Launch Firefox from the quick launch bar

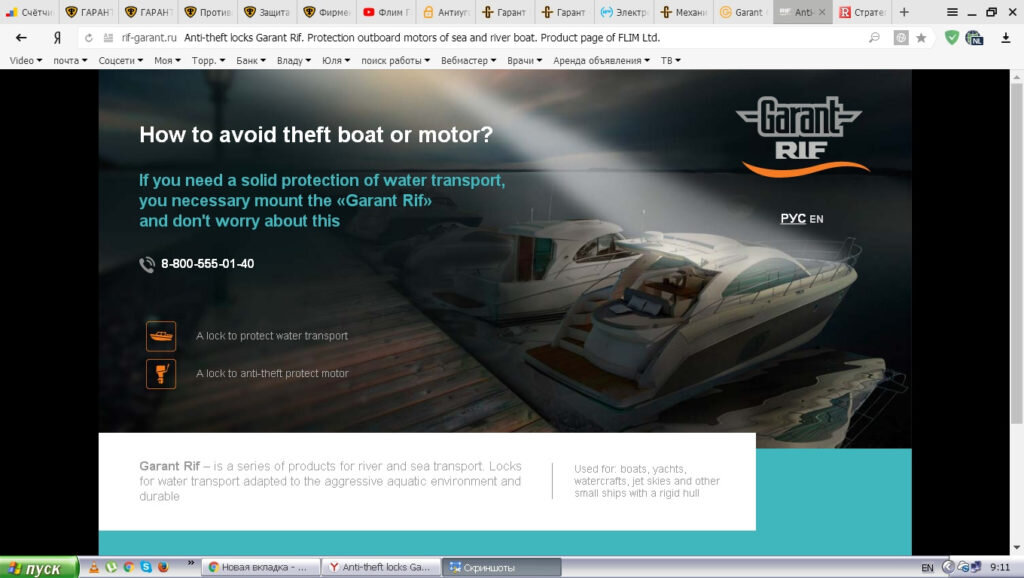tap(163, 567)
